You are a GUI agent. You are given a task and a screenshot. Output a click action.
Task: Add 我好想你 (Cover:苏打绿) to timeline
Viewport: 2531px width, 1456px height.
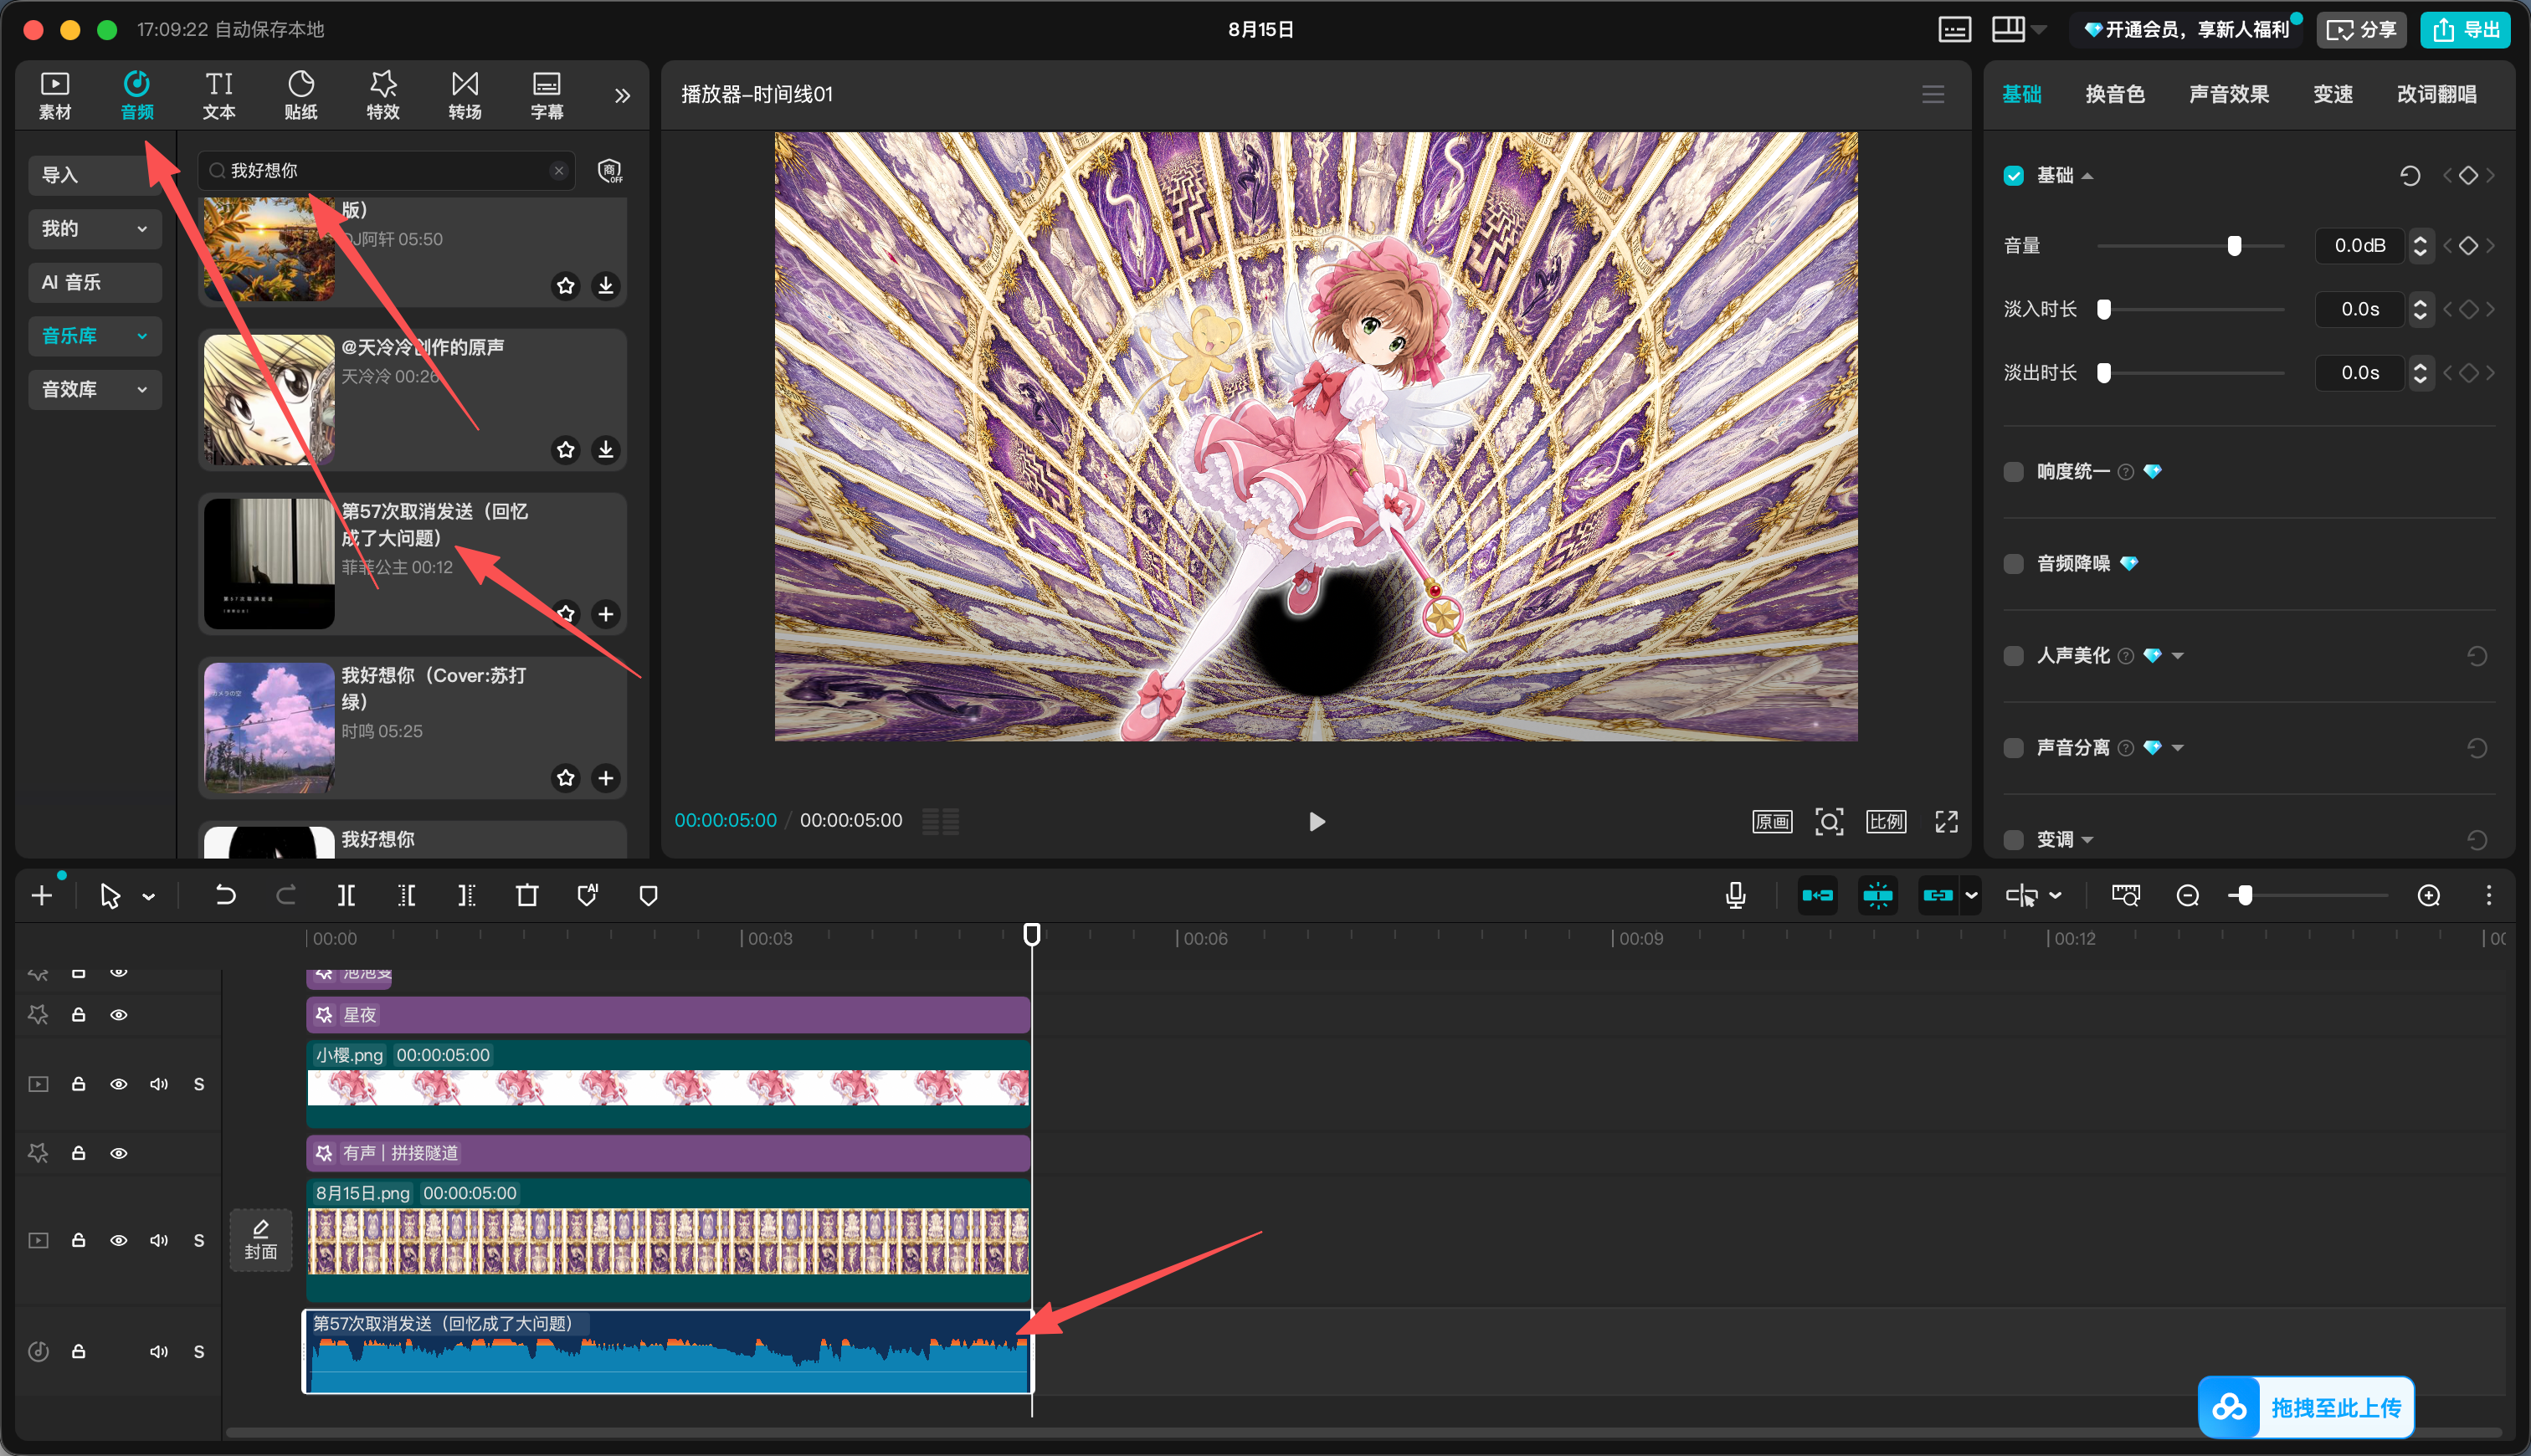tap(605, 778)
